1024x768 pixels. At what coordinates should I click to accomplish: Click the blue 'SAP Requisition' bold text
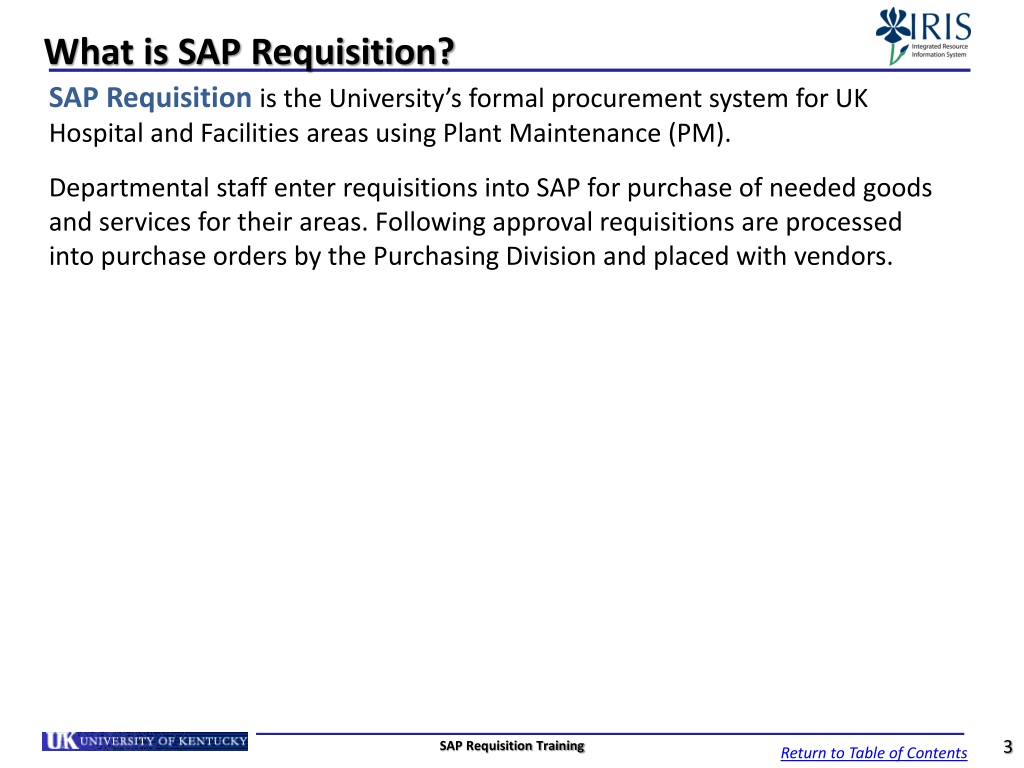coord(150,98)
